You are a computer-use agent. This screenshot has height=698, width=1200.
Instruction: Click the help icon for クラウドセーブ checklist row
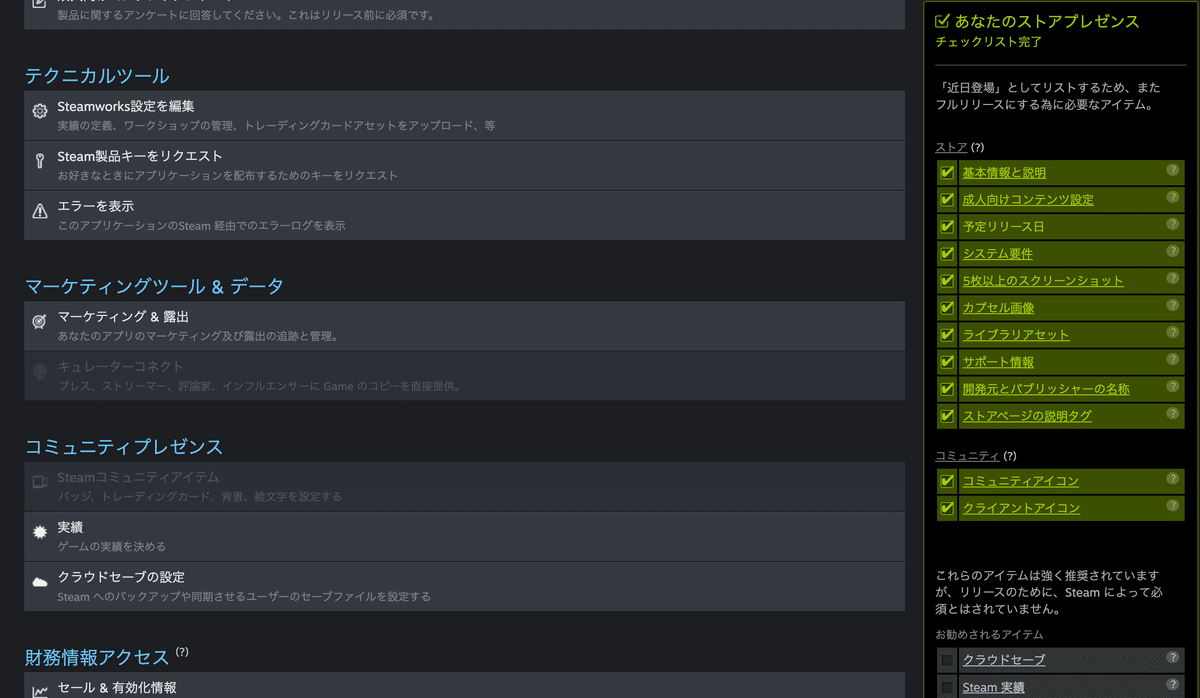(x=1172, y=657)
